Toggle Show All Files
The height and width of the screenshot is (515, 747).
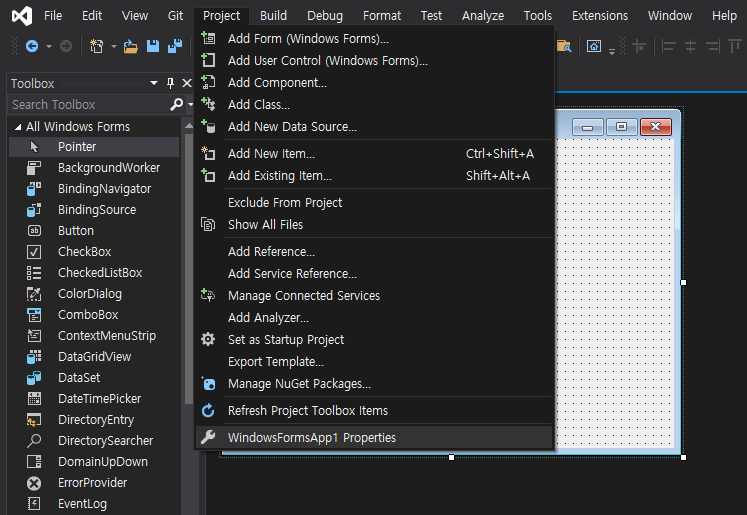[374, 224]
